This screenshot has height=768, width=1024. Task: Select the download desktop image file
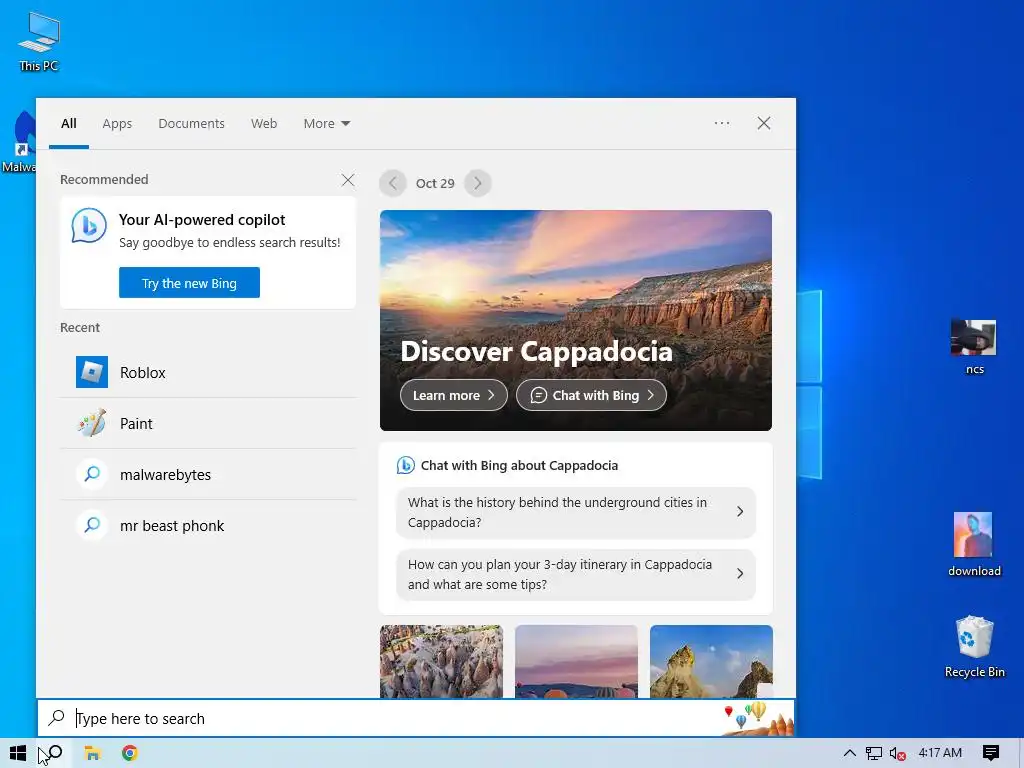point(974,545)
